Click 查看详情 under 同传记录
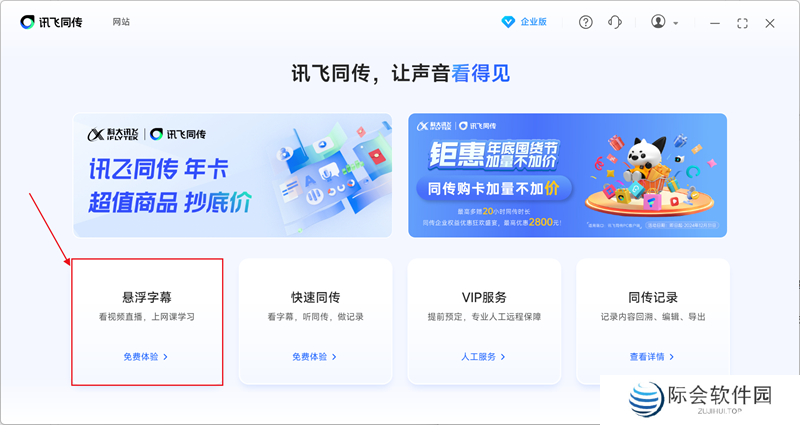Viewport: 800px width, 425px height. click(x=647, y=357)
